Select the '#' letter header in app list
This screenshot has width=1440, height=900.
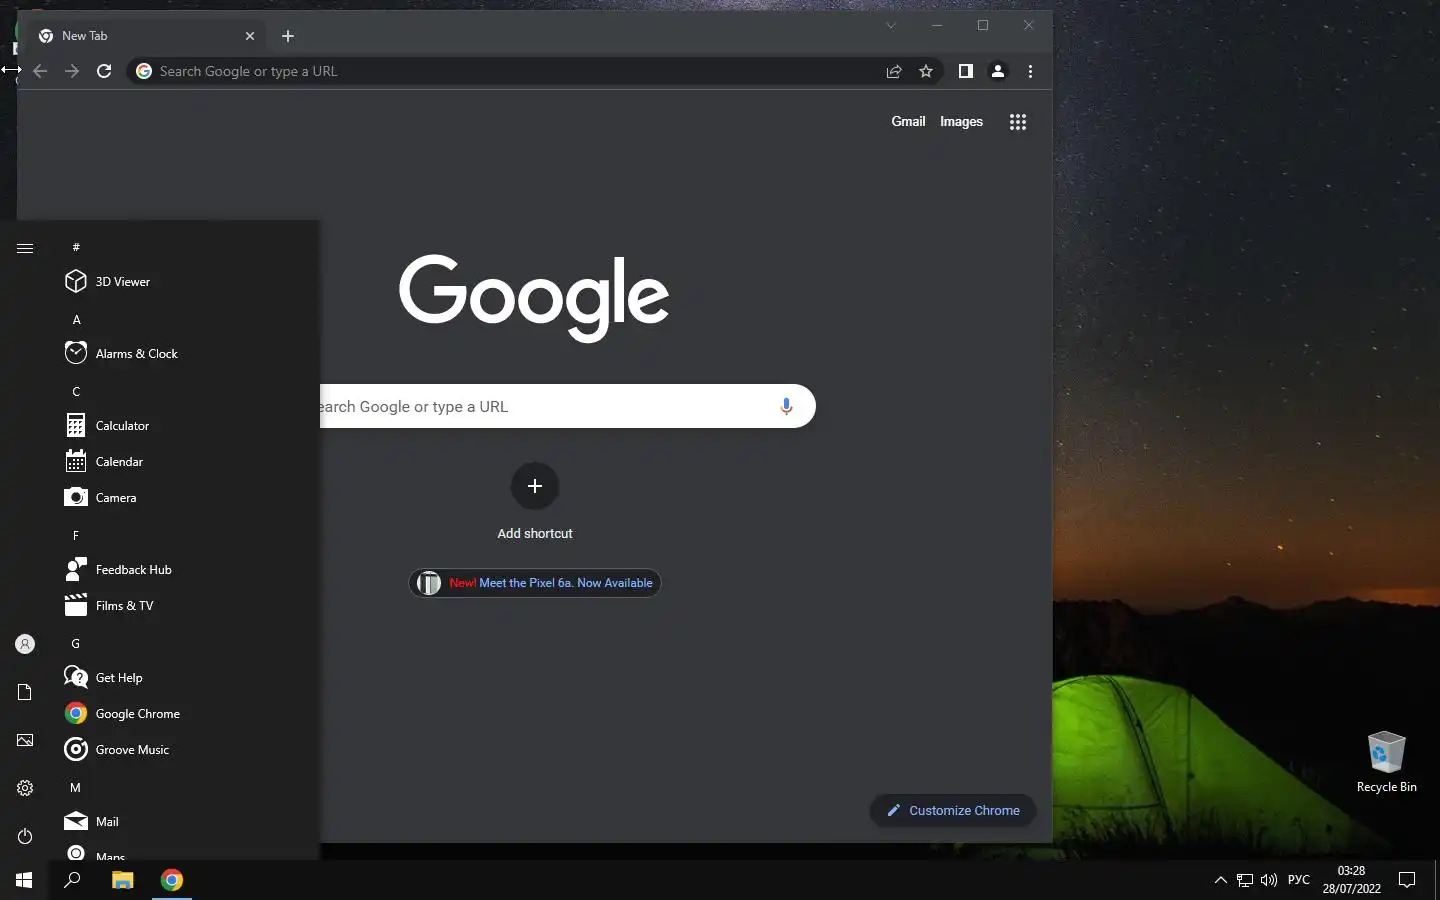click(x=76, y=247)
